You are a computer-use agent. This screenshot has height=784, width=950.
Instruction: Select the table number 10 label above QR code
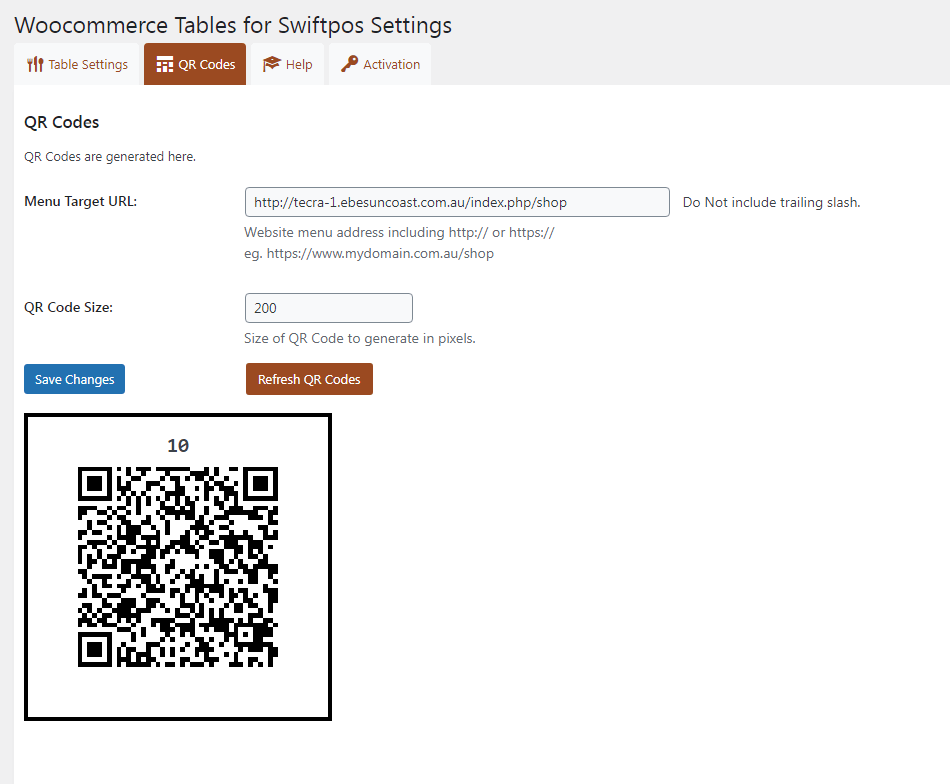pyautogui.click(x=178, y=446)
